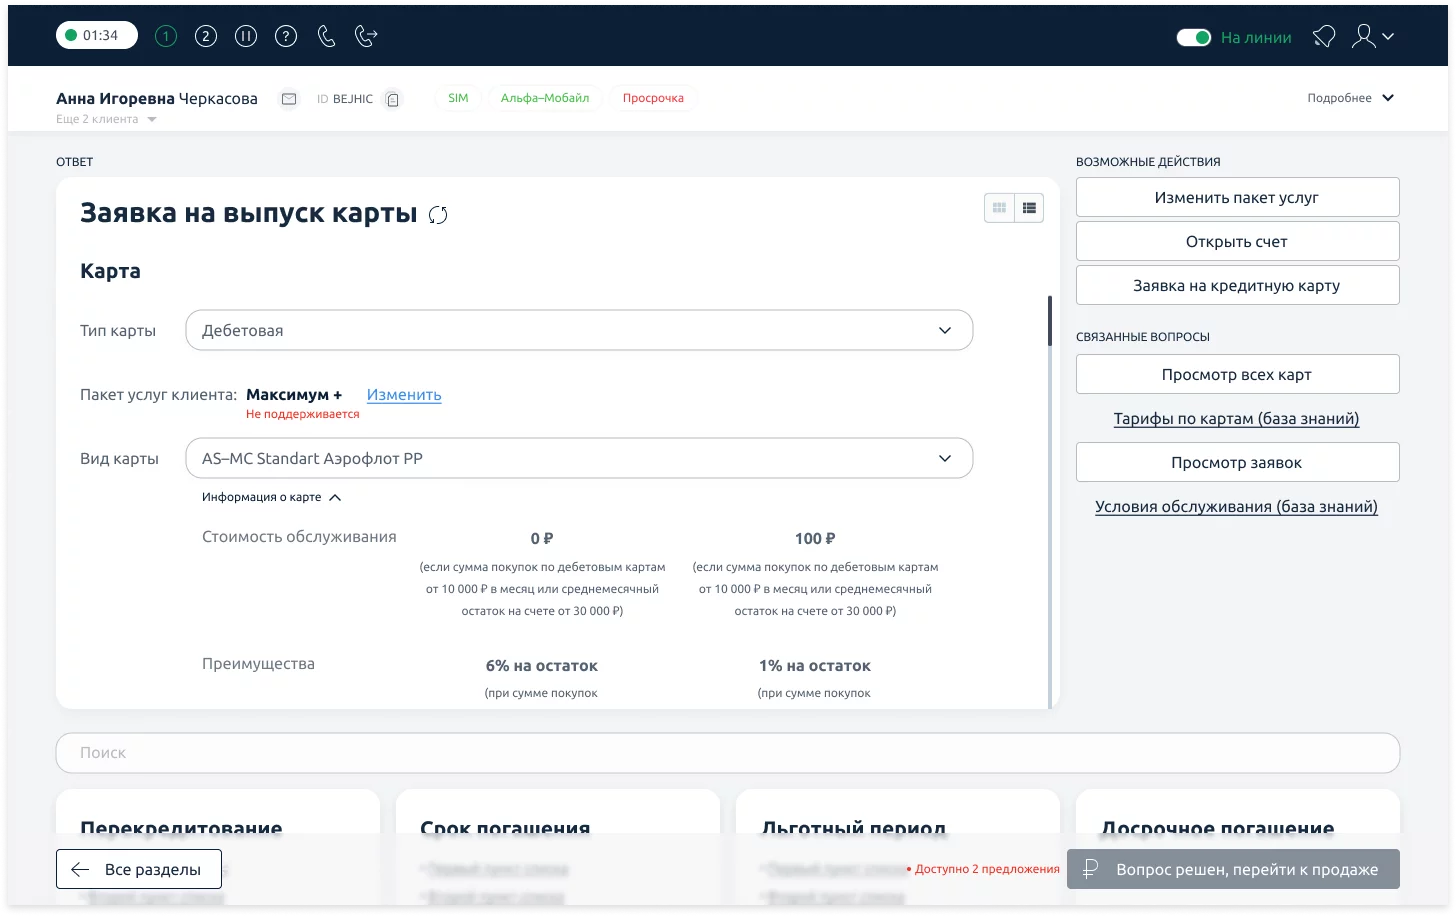Switch to list view layout
Image resolution: width=1456 pixels, height=916 pixels.
(1029, 208)
